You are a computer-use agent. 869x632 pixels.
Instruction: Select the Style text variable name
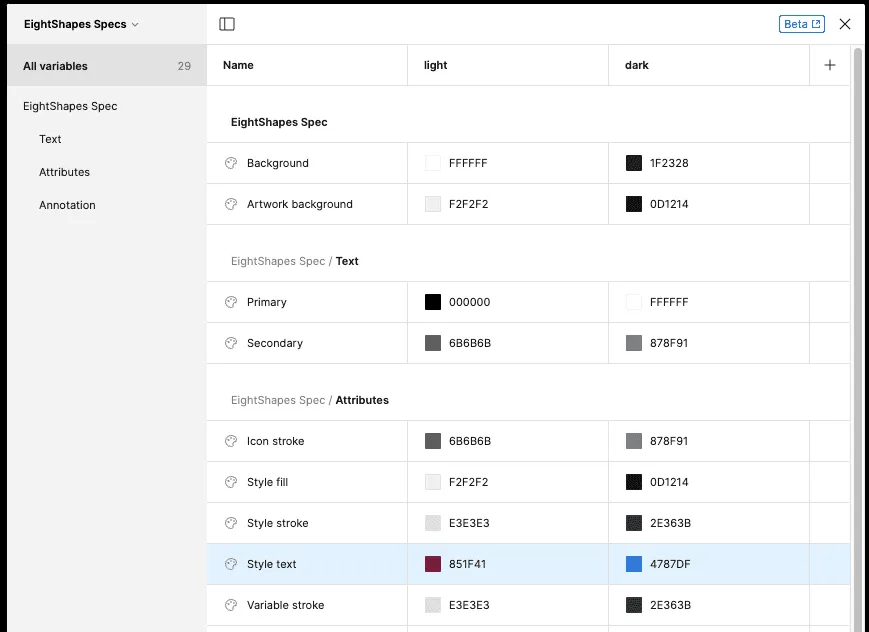(272, 564)
